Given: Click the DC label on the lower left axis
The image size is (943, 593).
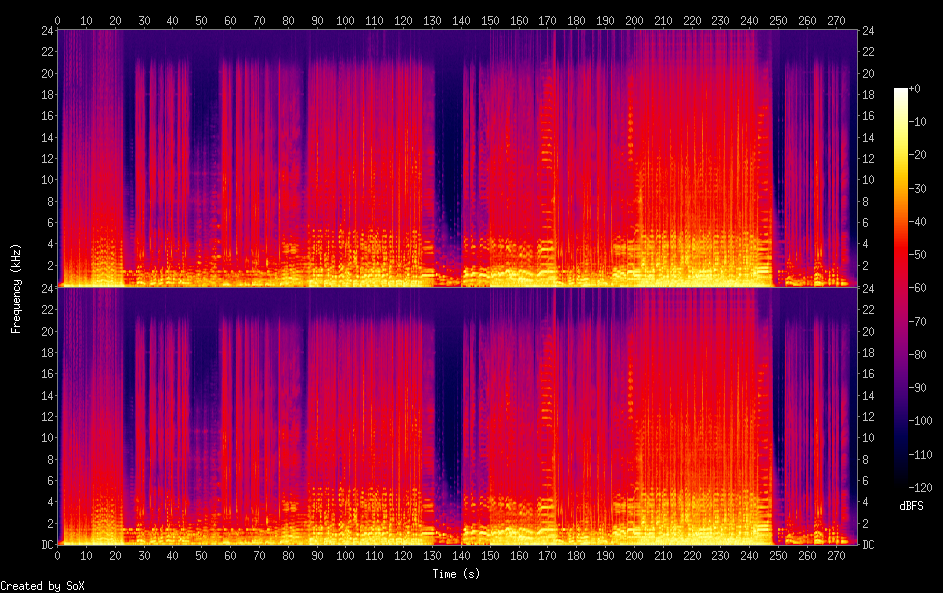Looking at the screenshot, I should click(x=48, y=545).
